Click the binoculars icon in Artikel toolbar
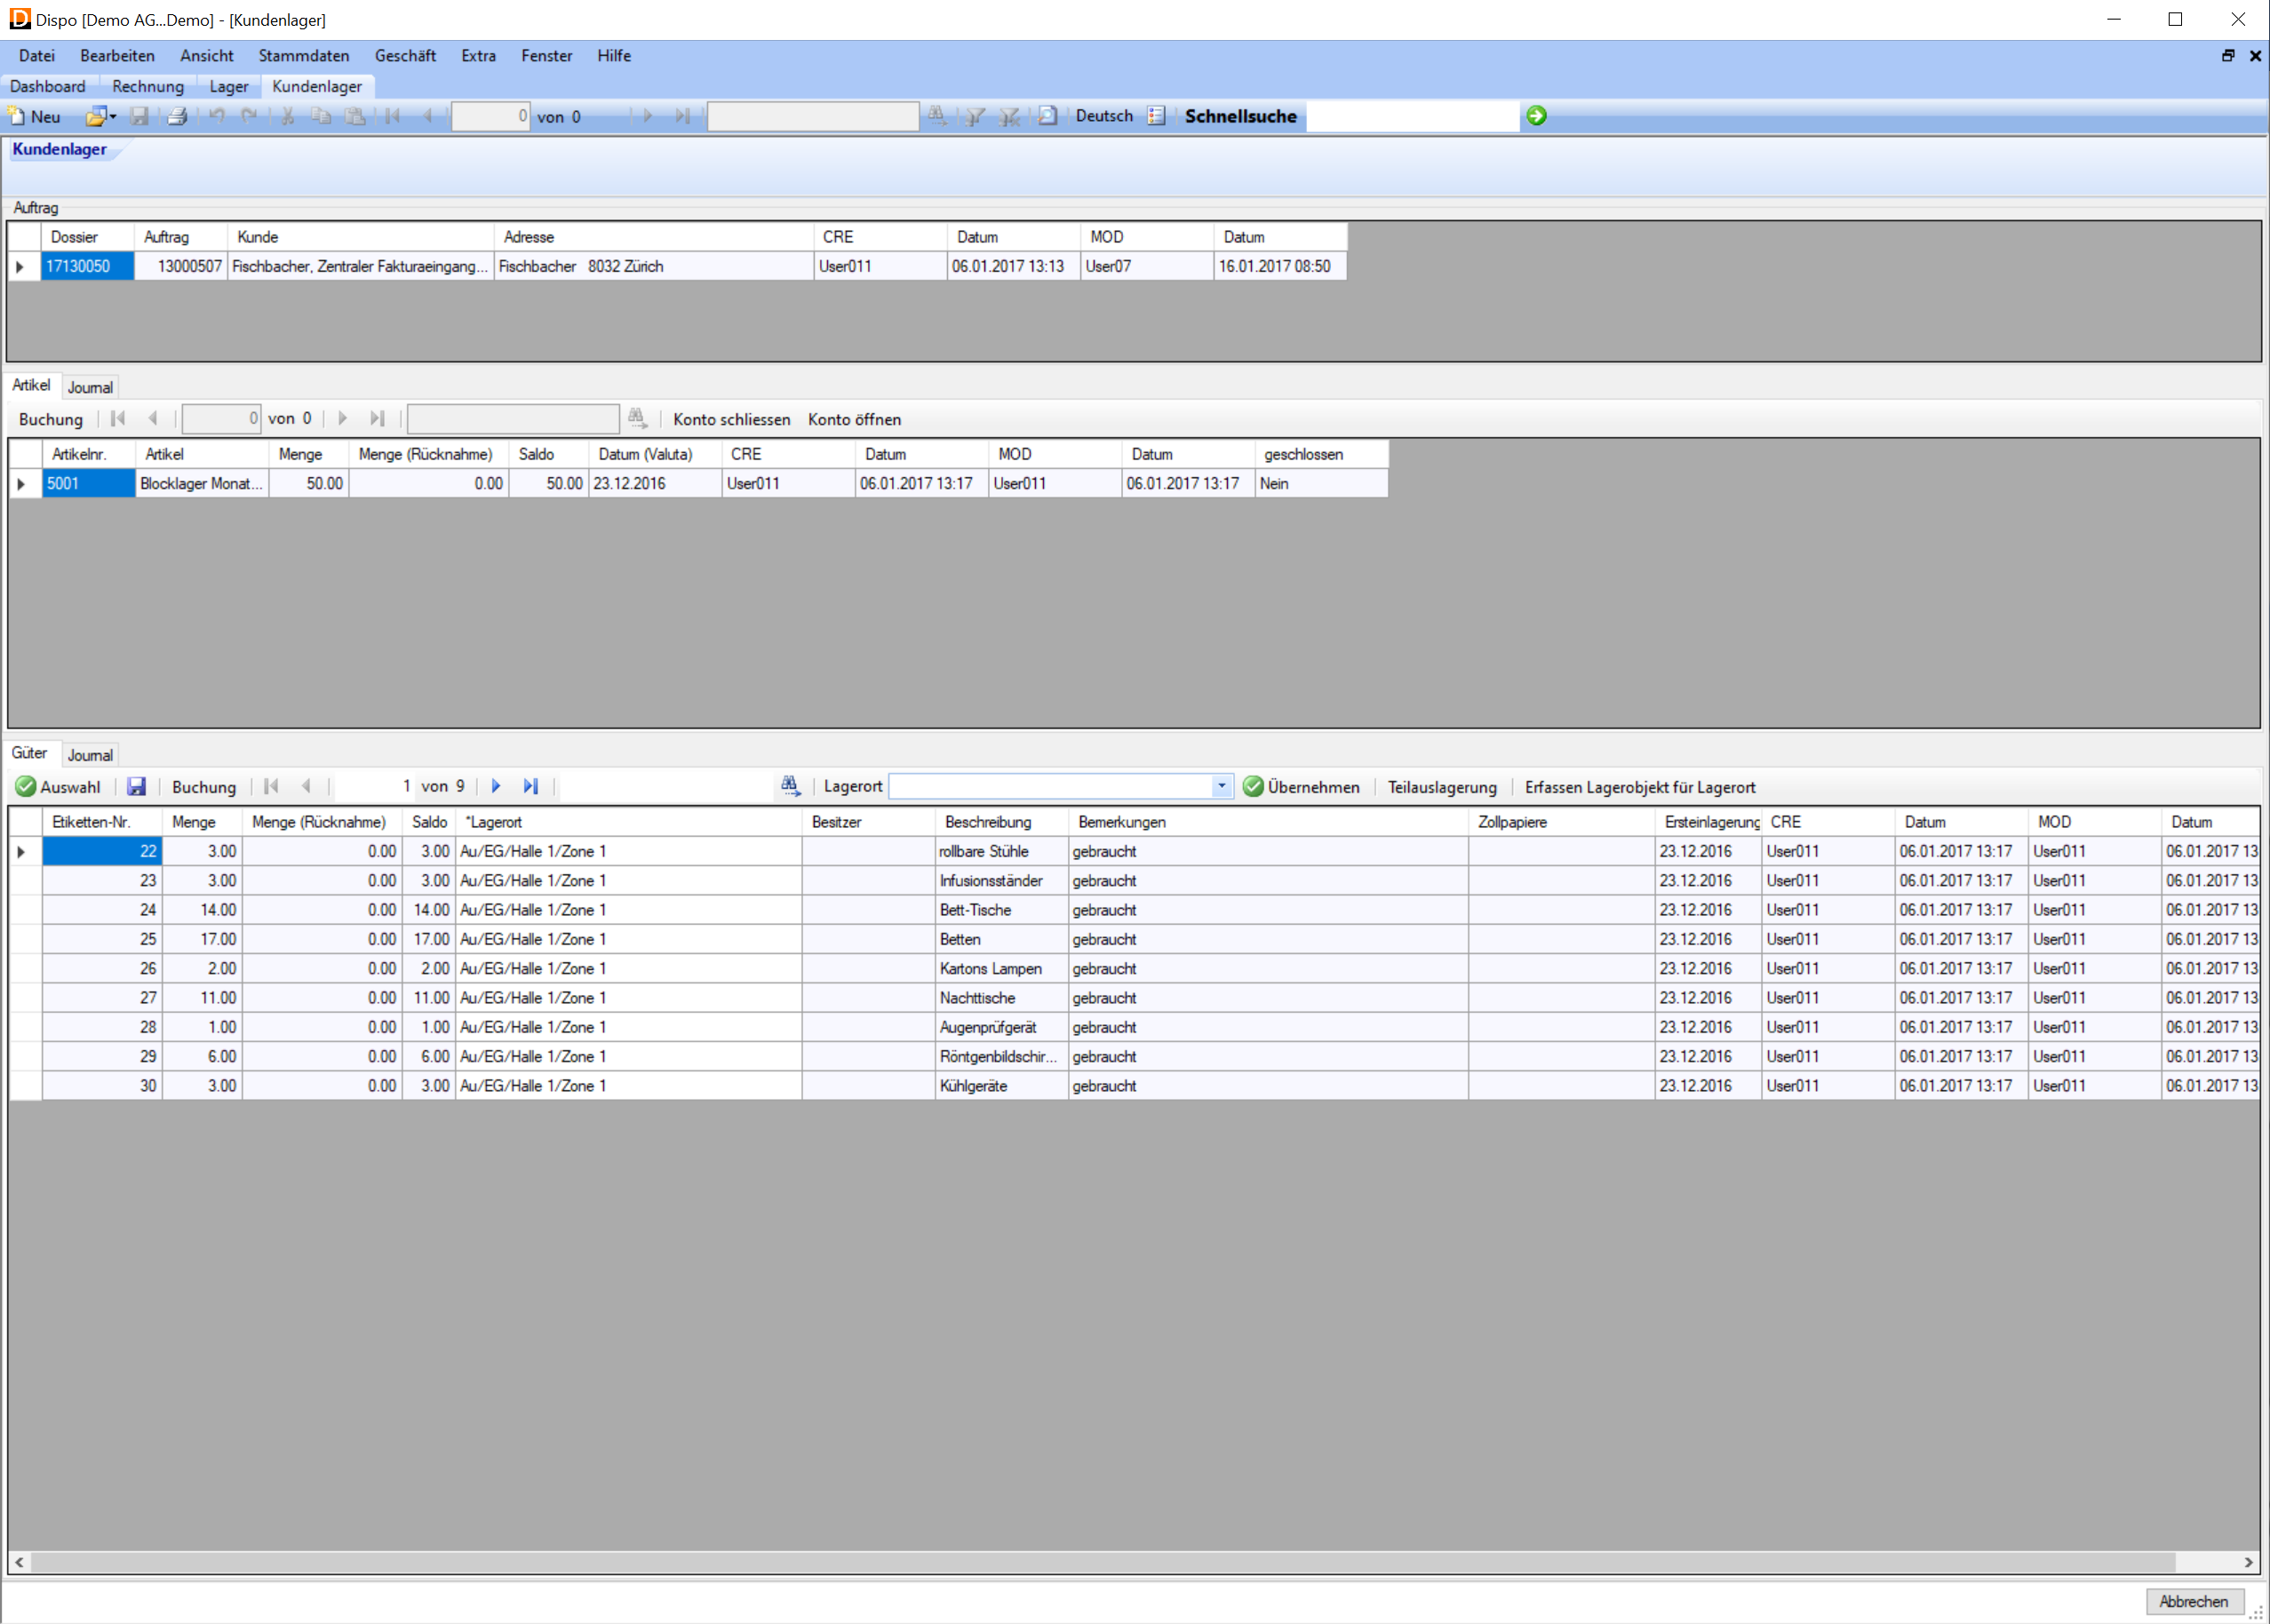 coord(637,418)
